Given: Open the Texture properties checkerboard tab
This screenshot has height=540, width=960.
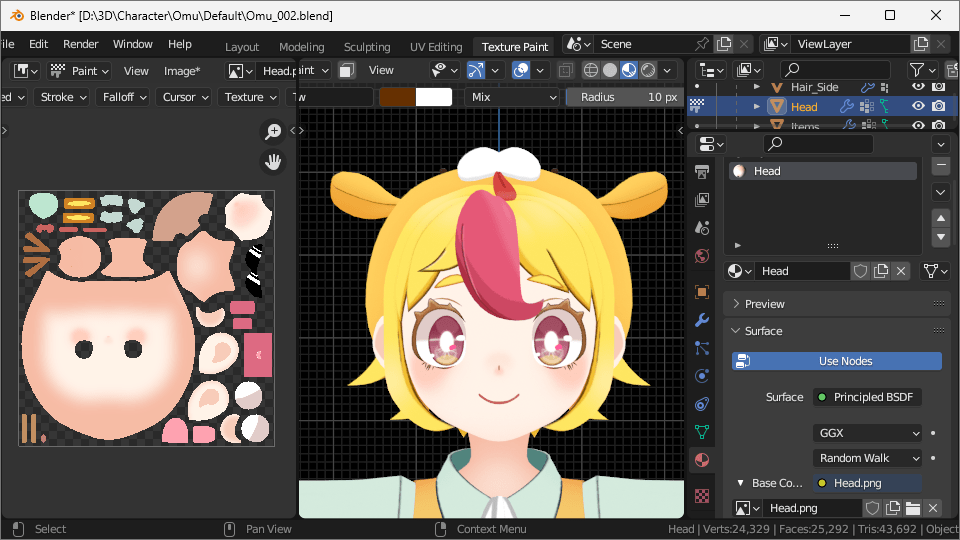Looking at the screenshot, I should (702, 495).
